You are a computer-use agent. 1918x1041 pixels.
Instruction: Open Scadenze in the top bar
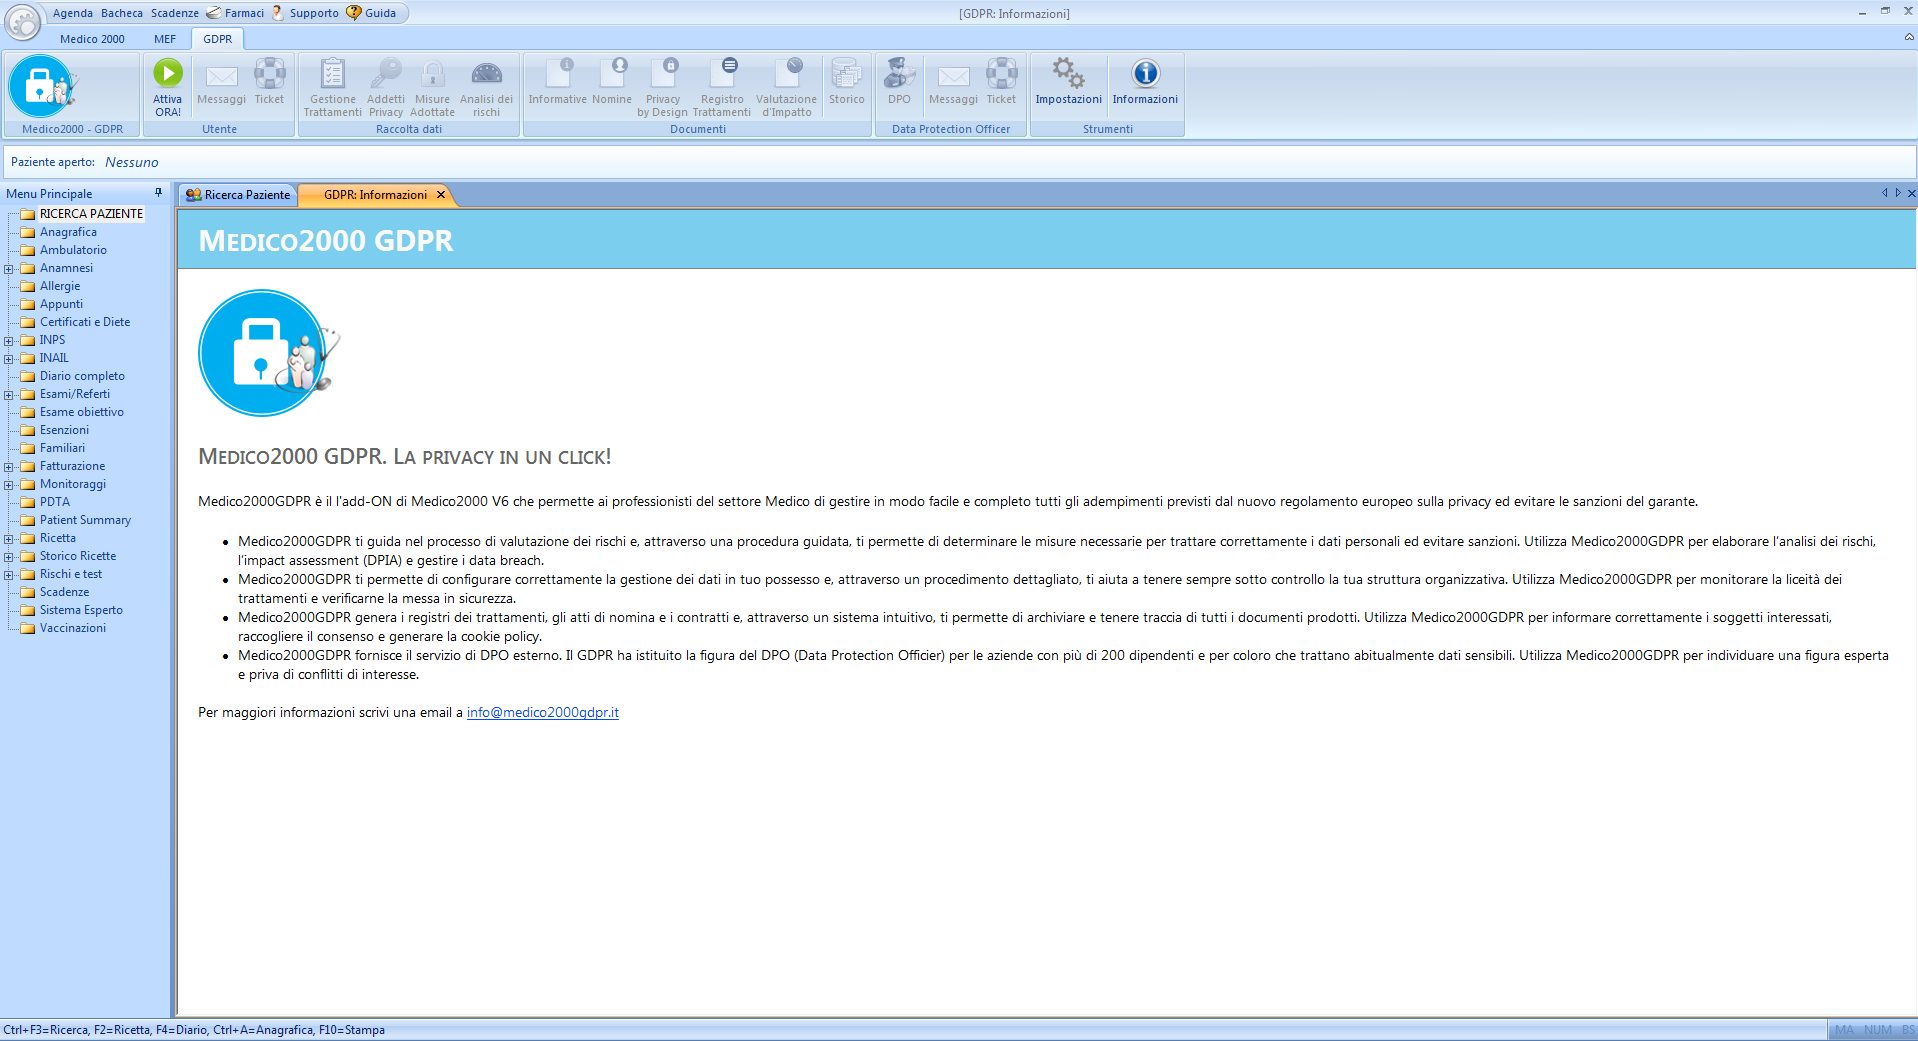point(175,13)
